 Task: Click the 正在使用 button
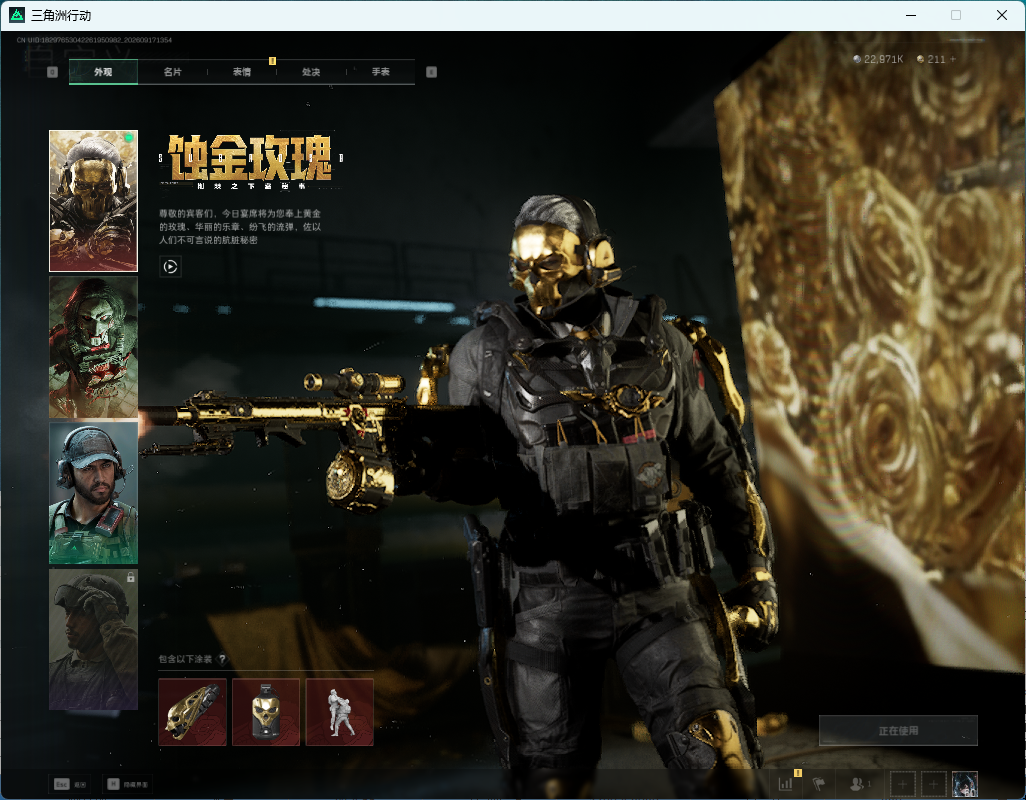(x=898, y=731)
